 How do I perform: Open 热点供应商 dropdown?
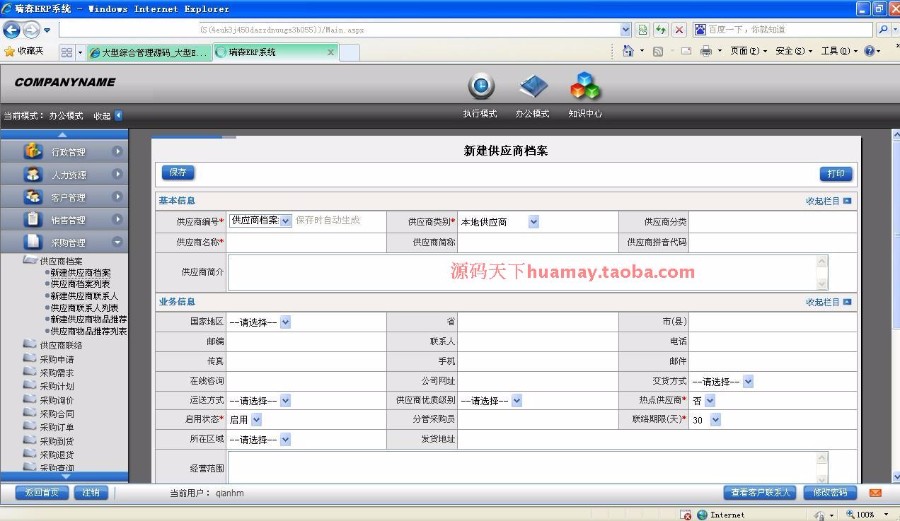(710, 401)
